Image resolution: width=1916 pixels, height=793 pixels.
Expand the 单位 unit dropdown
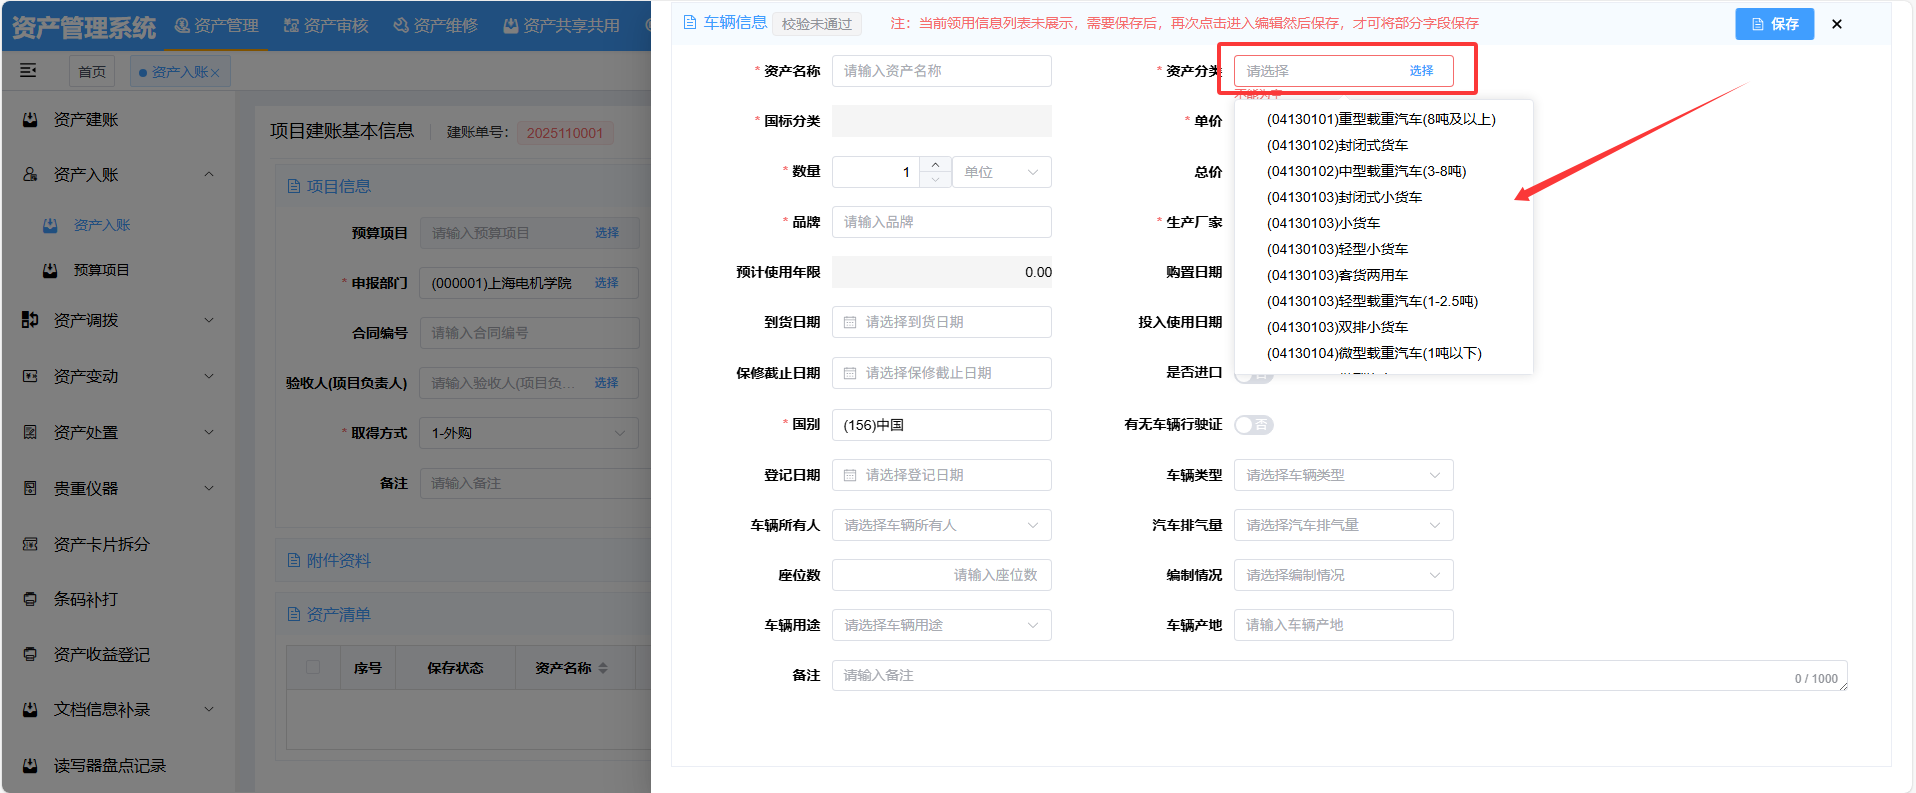pyautogui.click(x=1001, y=172)
